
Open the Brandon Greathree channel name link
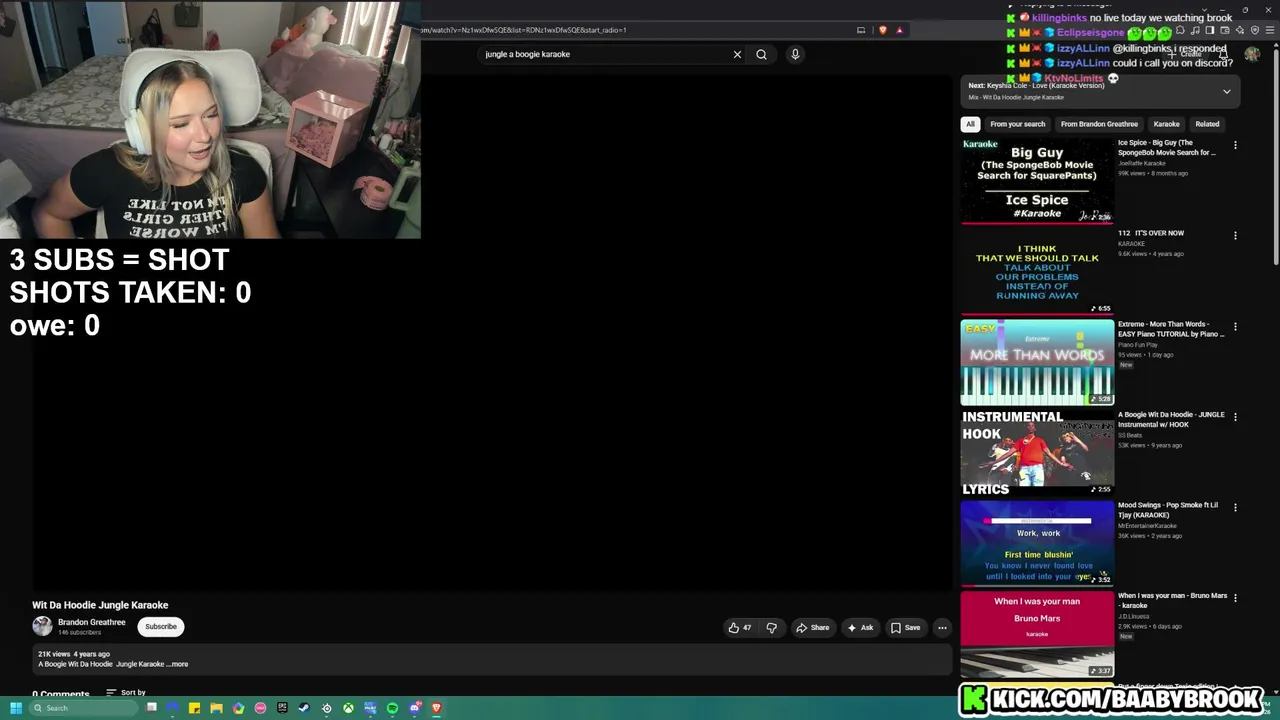point(92,622)
